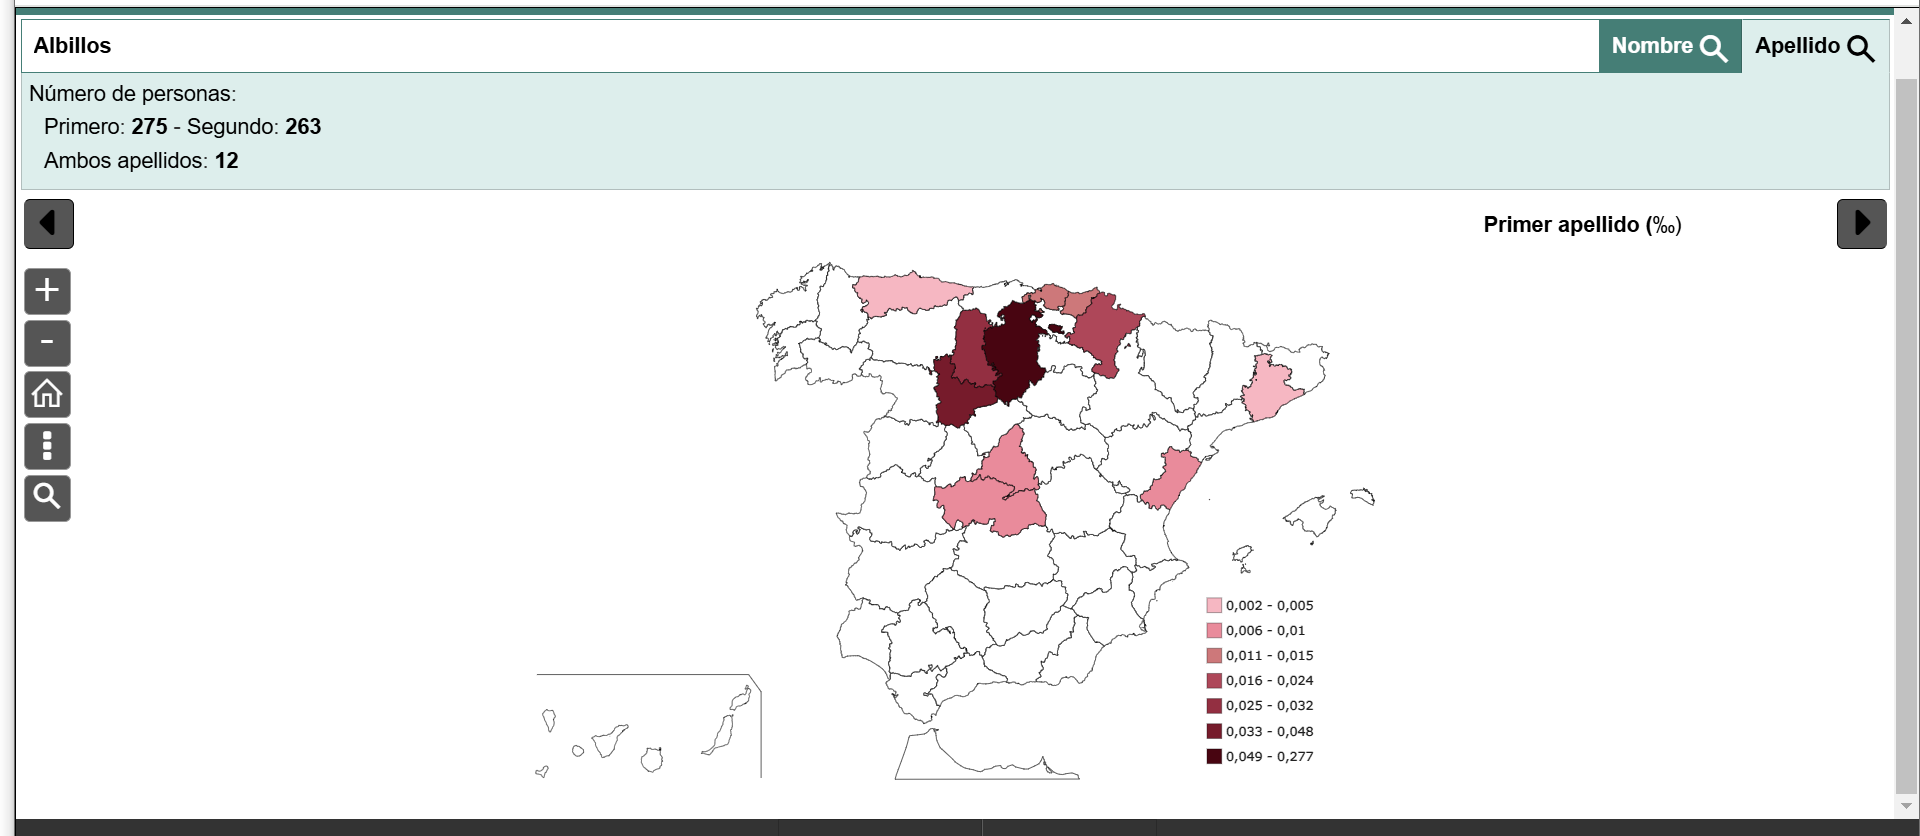Click the '0,002 - 0,005' legend label

click(x=1270, y=605)
